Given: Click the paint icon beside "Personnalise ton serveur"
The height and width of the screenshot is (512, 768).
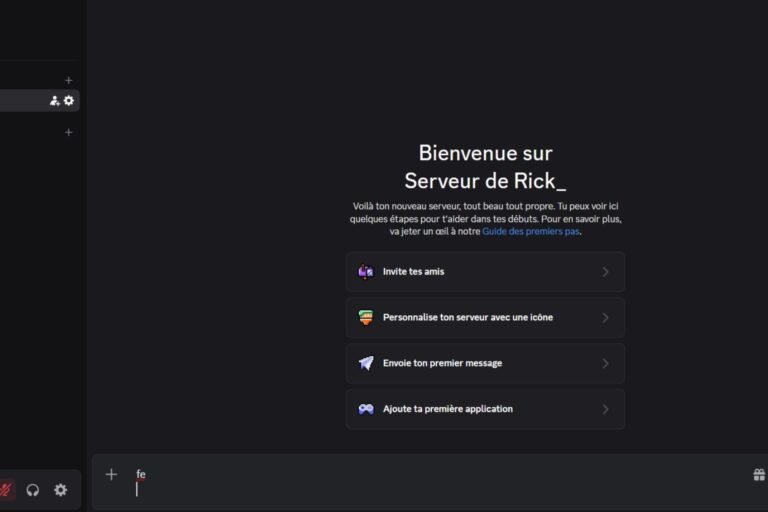Looking at the screenshot, I should pyautogui.click(x=366, y=317).
